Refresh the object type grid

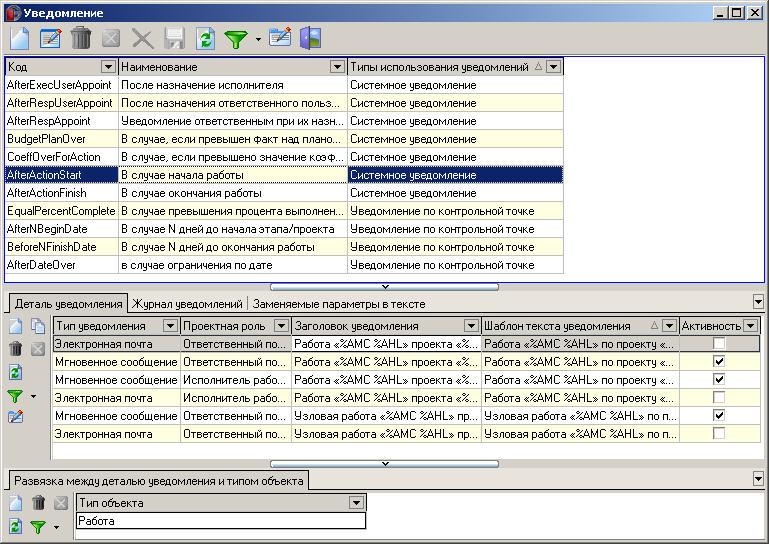[16, 527]
